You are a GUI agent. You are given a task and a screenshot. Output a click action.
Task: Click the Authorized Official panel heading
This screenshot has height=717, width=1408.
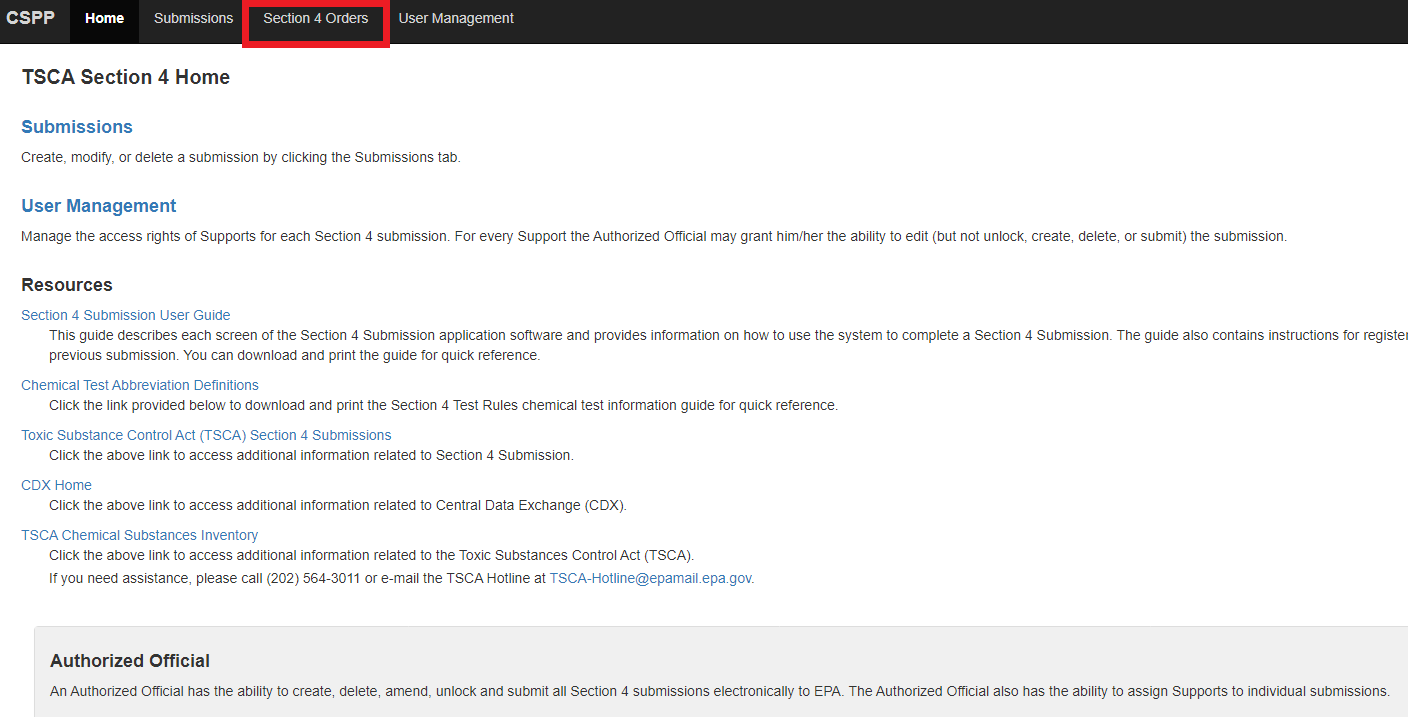[x=129, y=661]
